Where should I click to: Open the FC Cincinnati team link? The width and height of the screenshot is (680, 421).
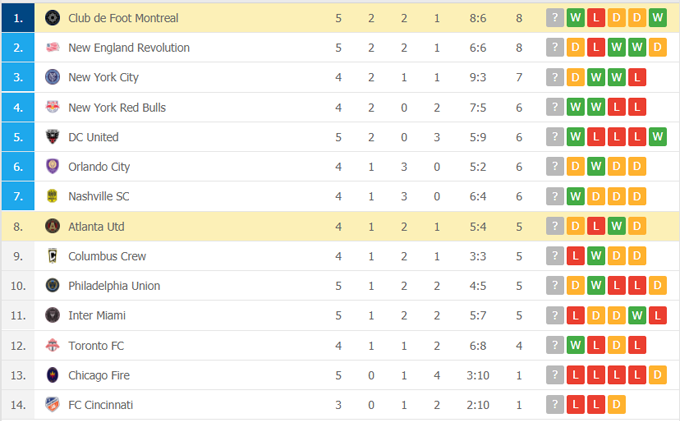[x=100, y=405]
